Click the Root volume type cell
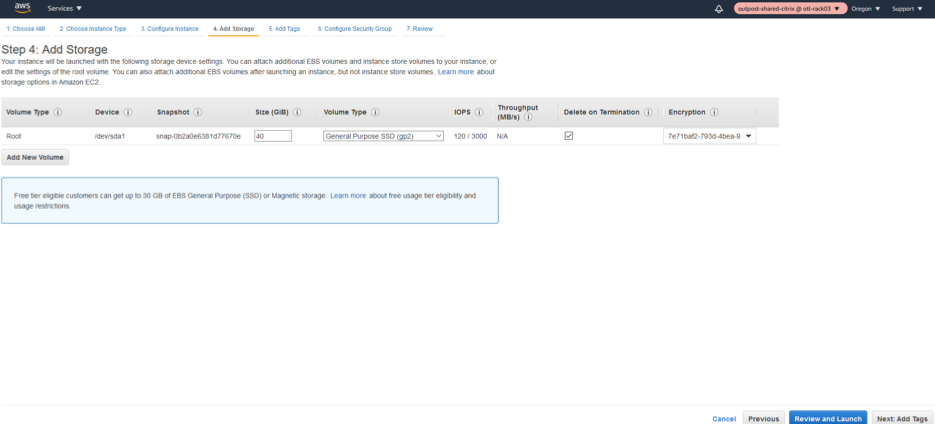The image size is (935, 424). point(13,137)
